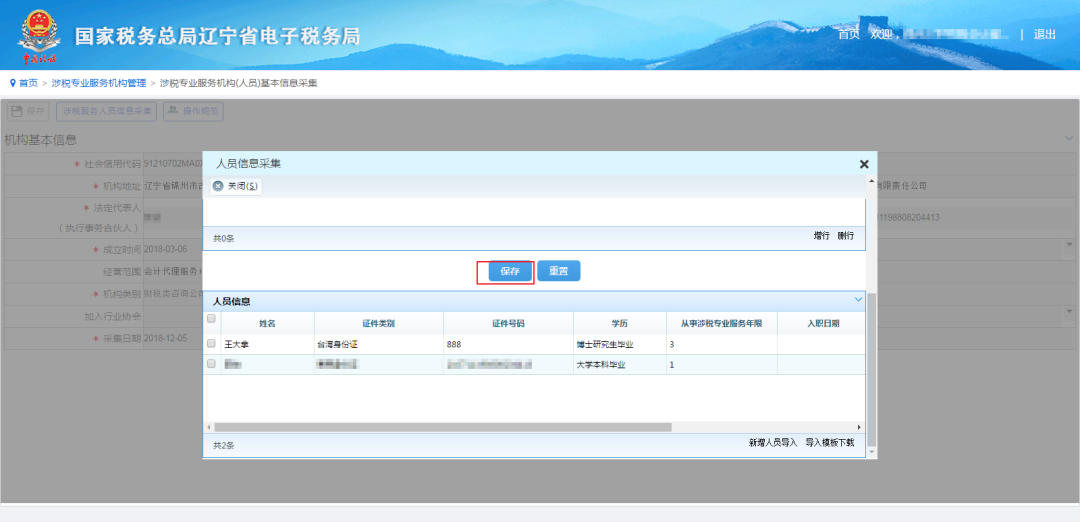Click the dialog scrollbar down arrow

click(x=871, y=452)
